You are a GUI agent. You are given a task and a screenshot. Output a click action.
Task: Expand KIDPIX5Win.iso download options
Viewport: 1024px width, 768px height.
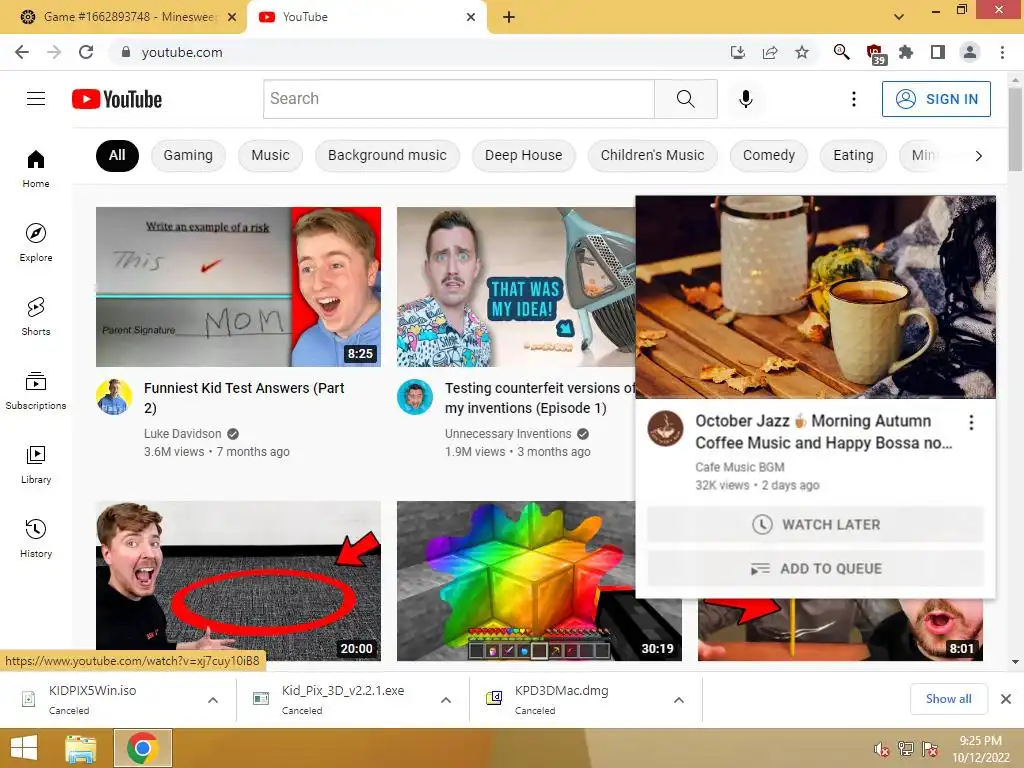click(x=213, y=700)
